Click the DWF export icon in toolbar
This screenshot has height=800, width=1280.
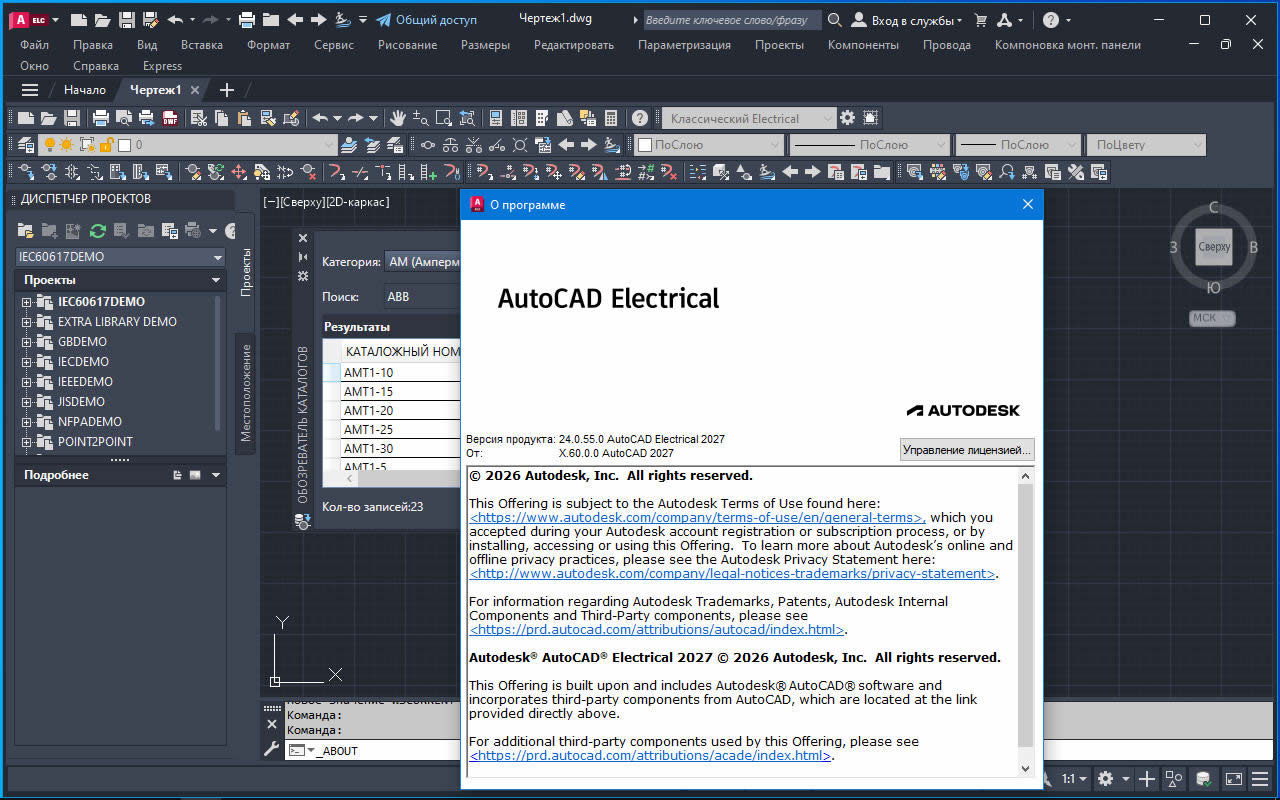click(x=170, y=118)
